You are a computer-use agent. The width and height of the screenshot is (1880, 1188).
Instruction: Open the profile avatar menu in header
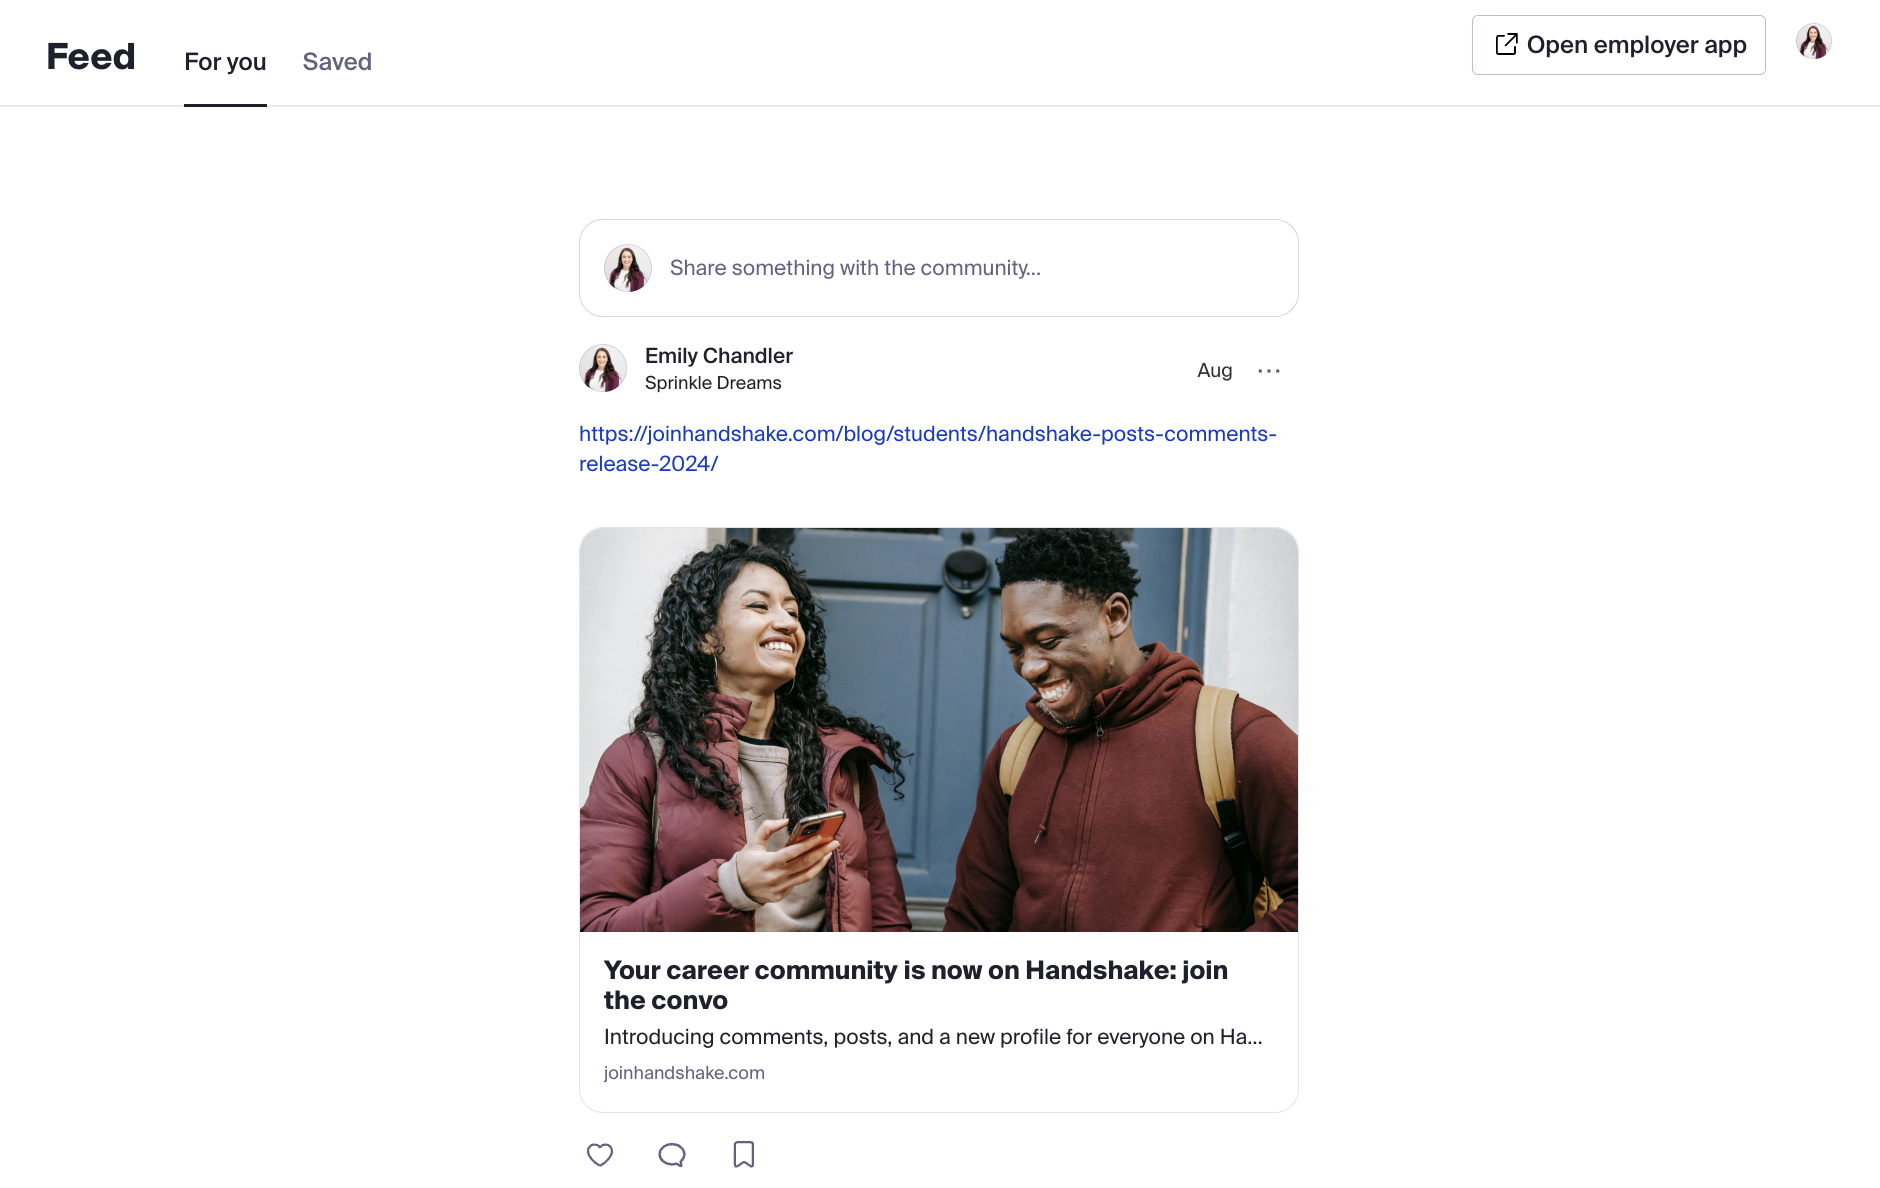1813,43
